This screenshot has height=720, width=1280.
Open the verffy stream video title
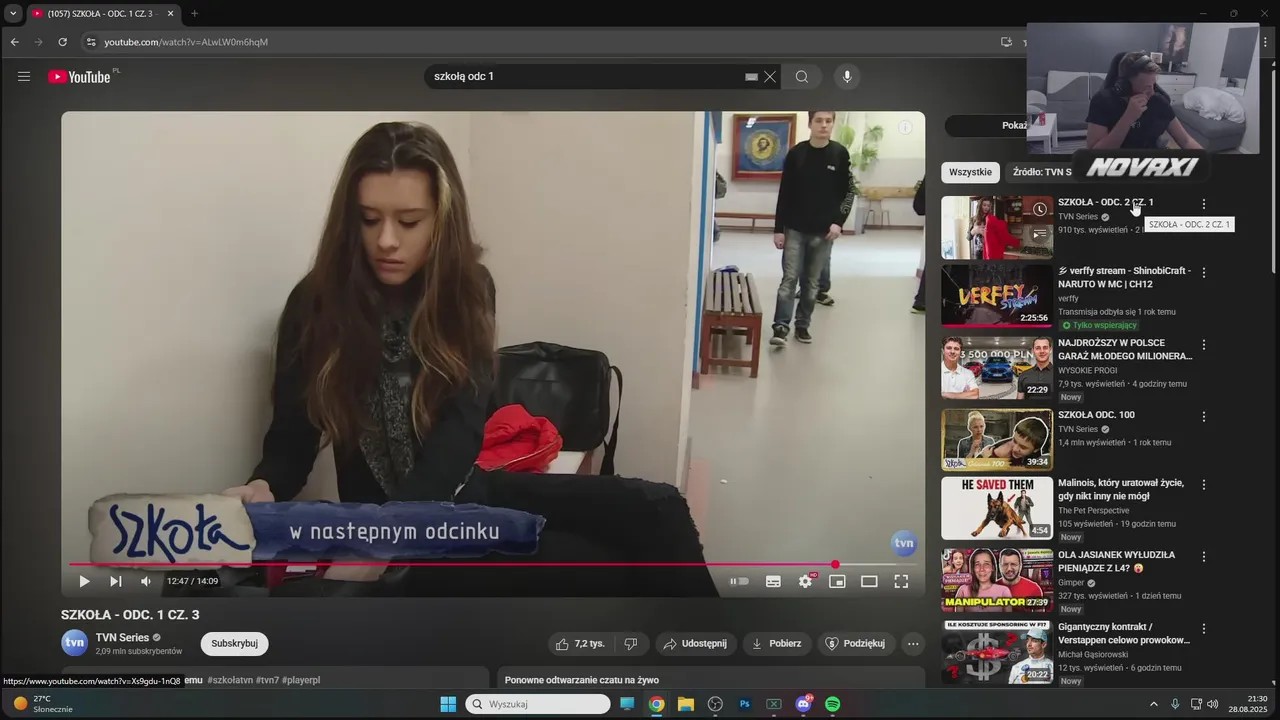click(1124, 277)
